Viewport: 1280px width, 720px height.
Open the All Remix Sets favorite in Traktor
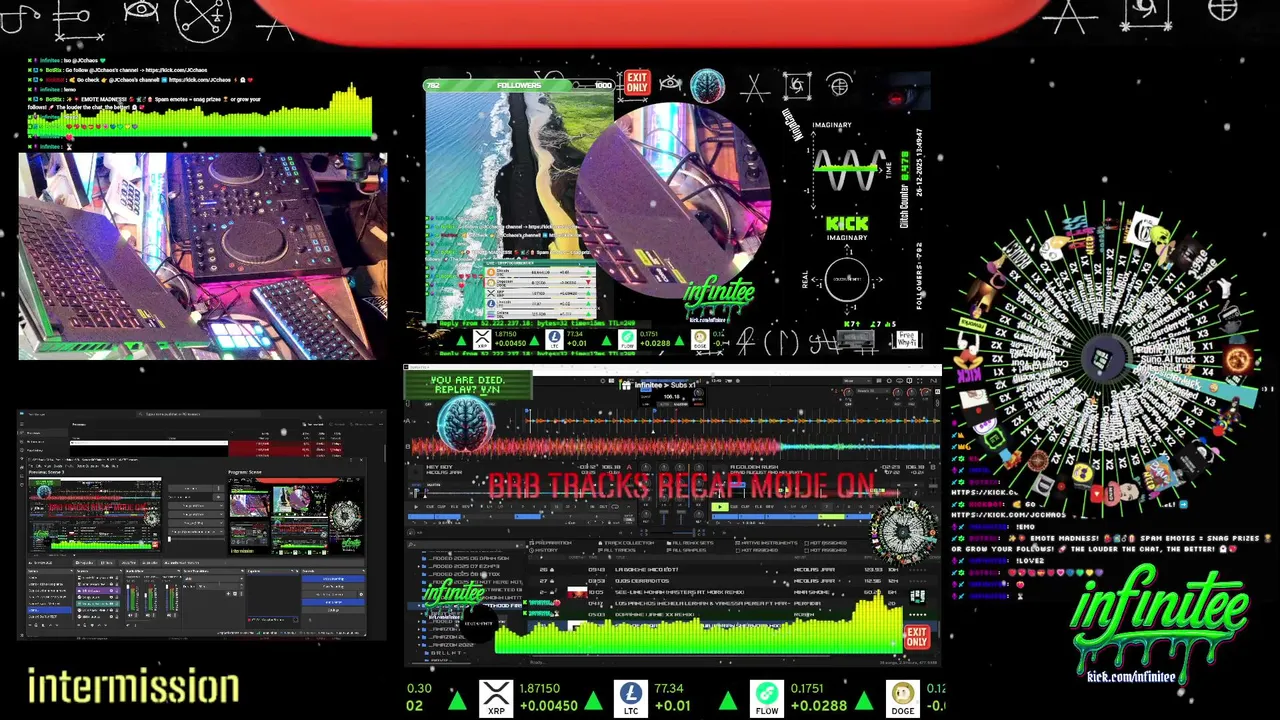click(x=690, y=543)
